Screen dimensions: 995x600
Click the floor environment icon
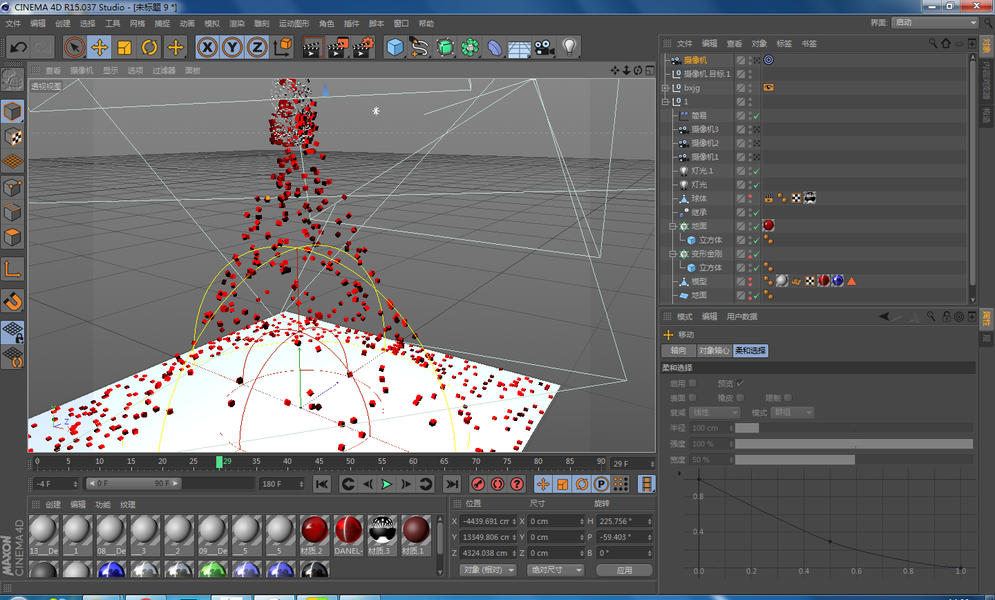[x=519, y=48]
